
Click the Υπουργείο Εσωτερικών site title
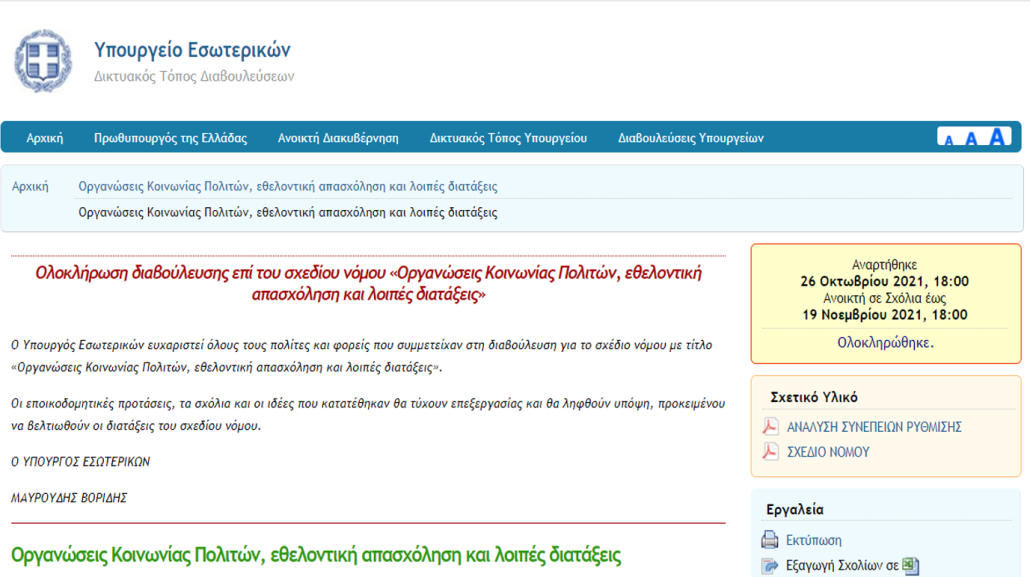(192, 50)
